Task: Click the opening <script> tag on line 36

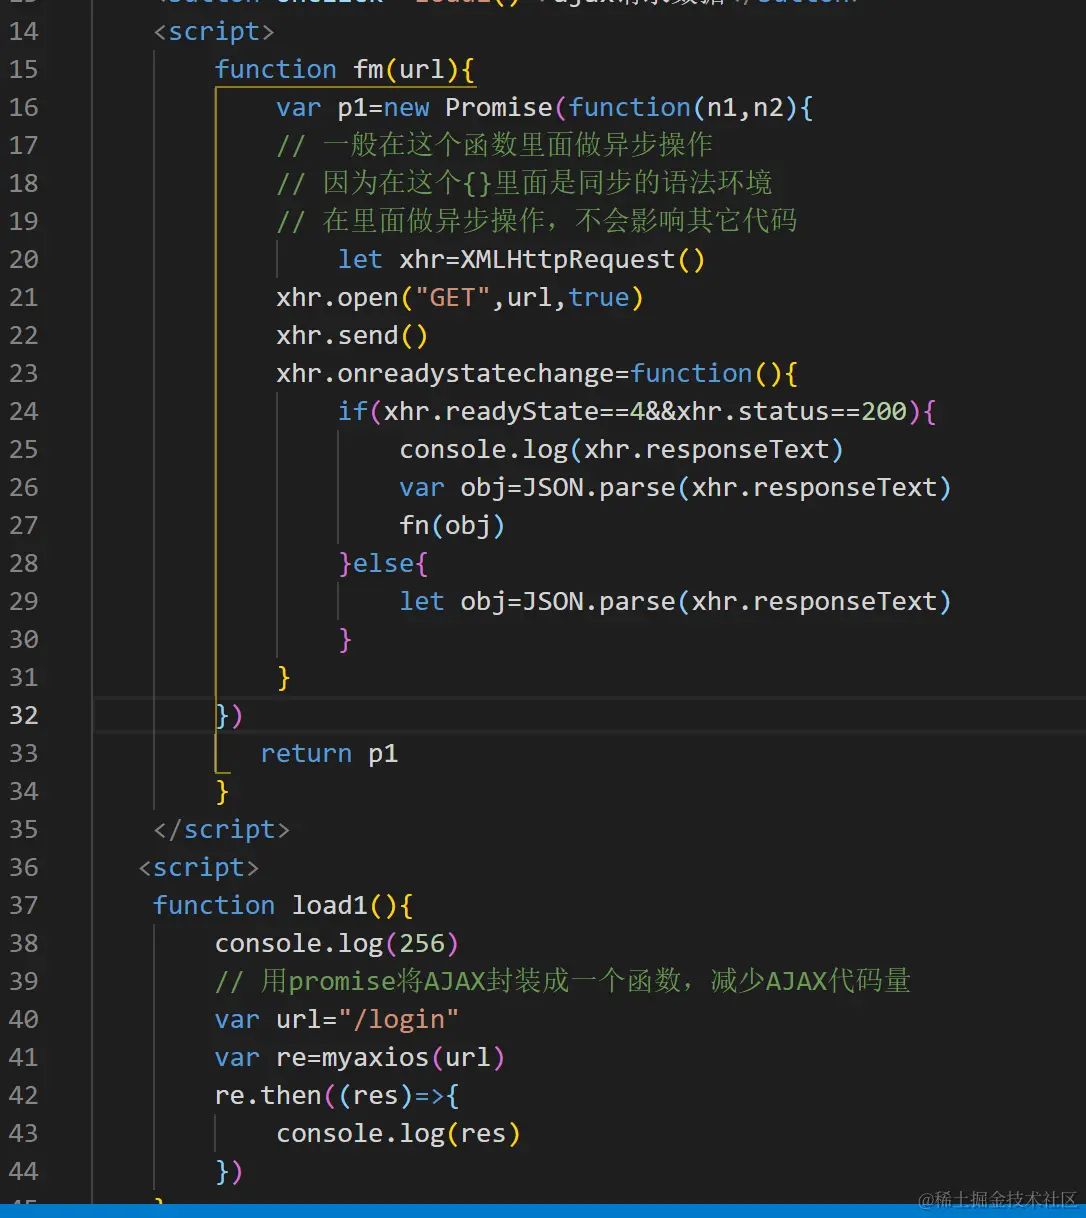Action: [199, 867]
